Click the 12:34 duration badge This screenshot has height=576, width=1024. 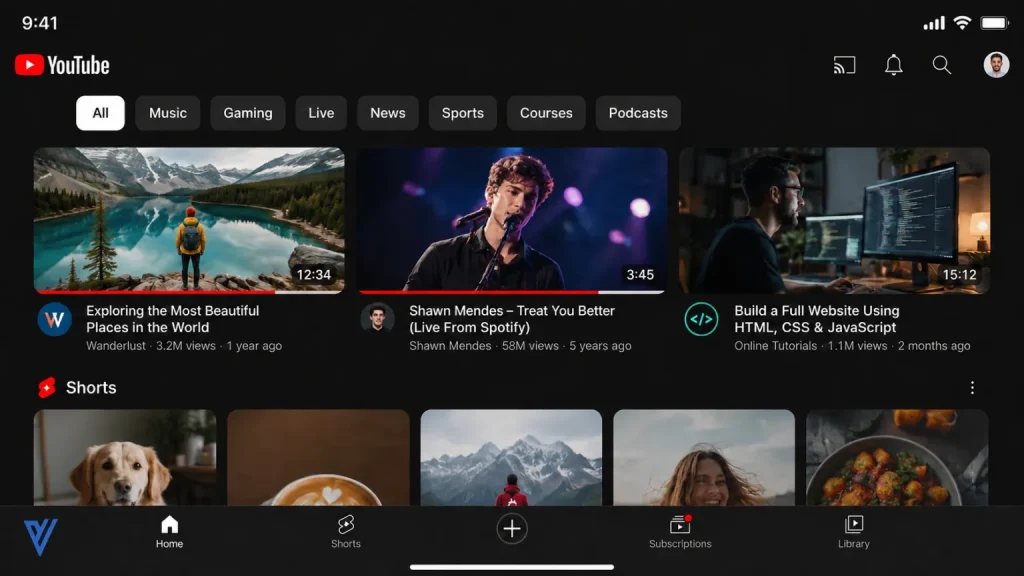(313, 275)
